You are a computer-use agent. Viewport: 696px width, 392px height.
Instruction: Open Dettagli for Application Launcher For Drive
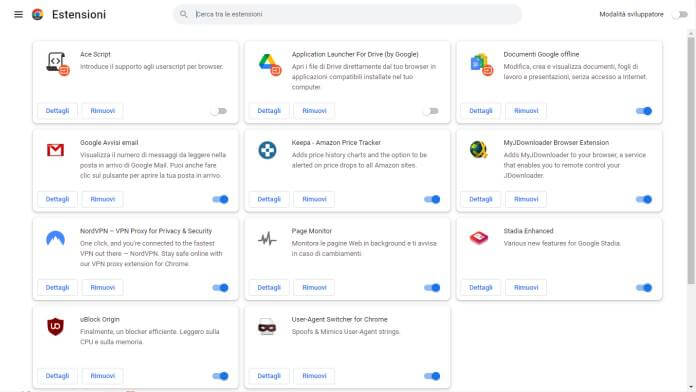pyautogui.click(x=269, y=111)
